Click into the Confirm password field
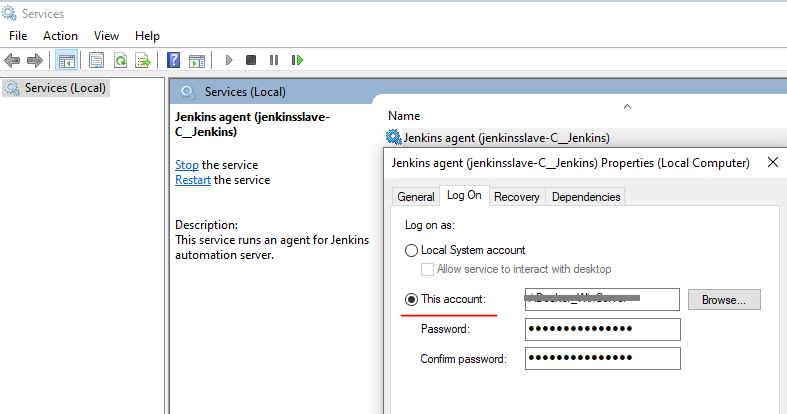 pyautogui.click(x=602, y=358)
